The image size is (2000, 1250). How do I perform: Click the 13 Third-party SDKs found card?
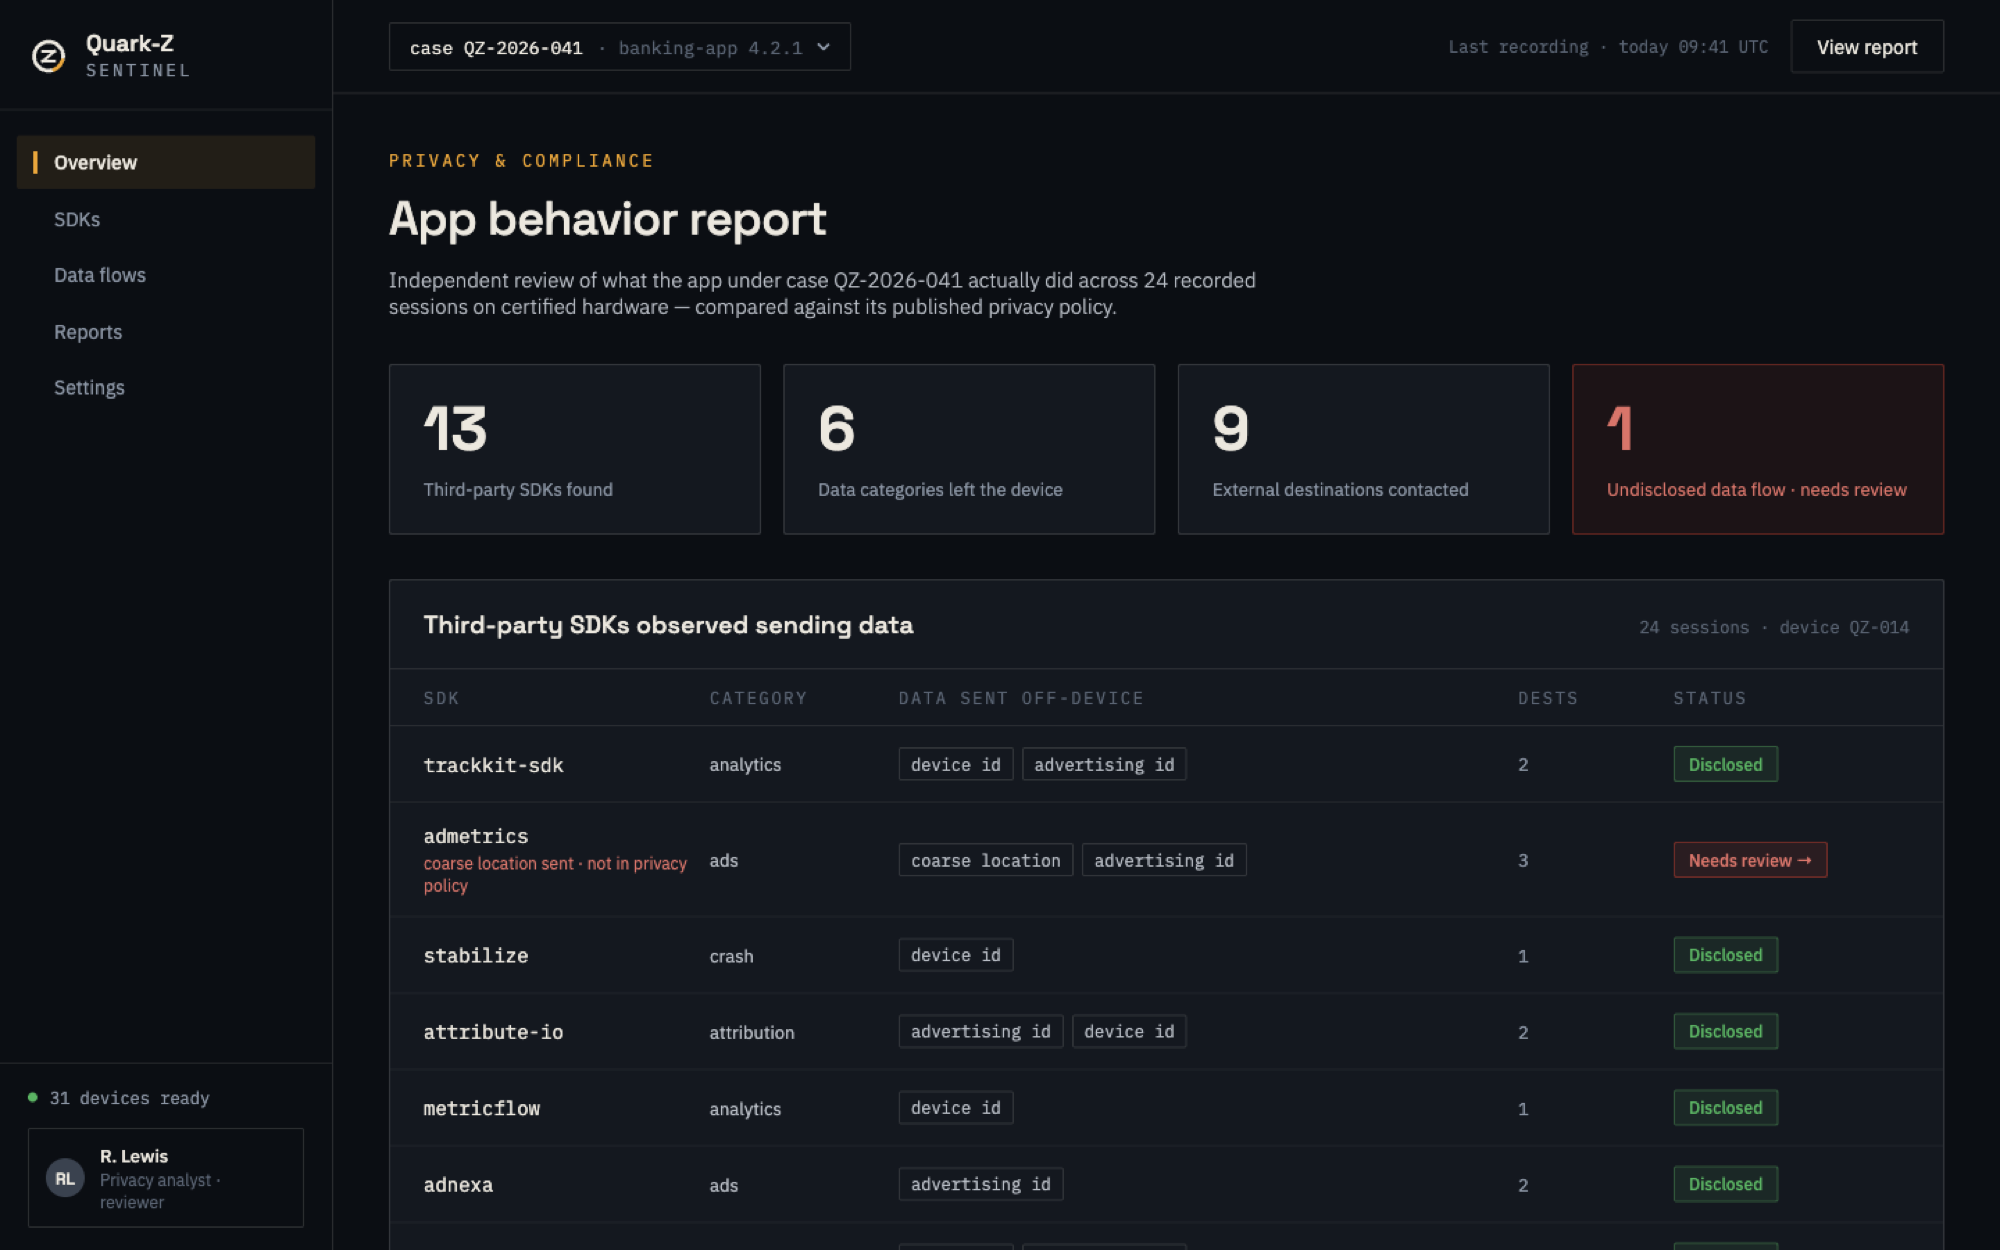pyautogui.click(x=574, y=449)
